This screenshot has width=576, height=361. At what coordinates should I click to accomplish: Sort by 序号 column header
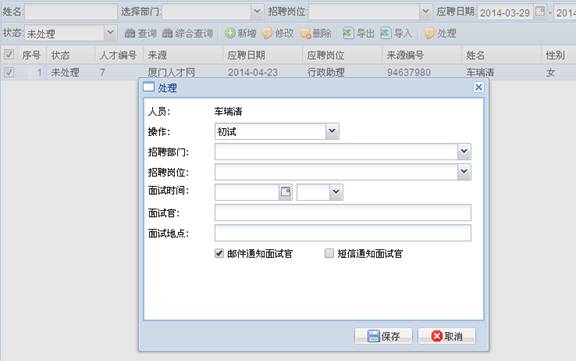pyautogui.click(x=32, y=55)
